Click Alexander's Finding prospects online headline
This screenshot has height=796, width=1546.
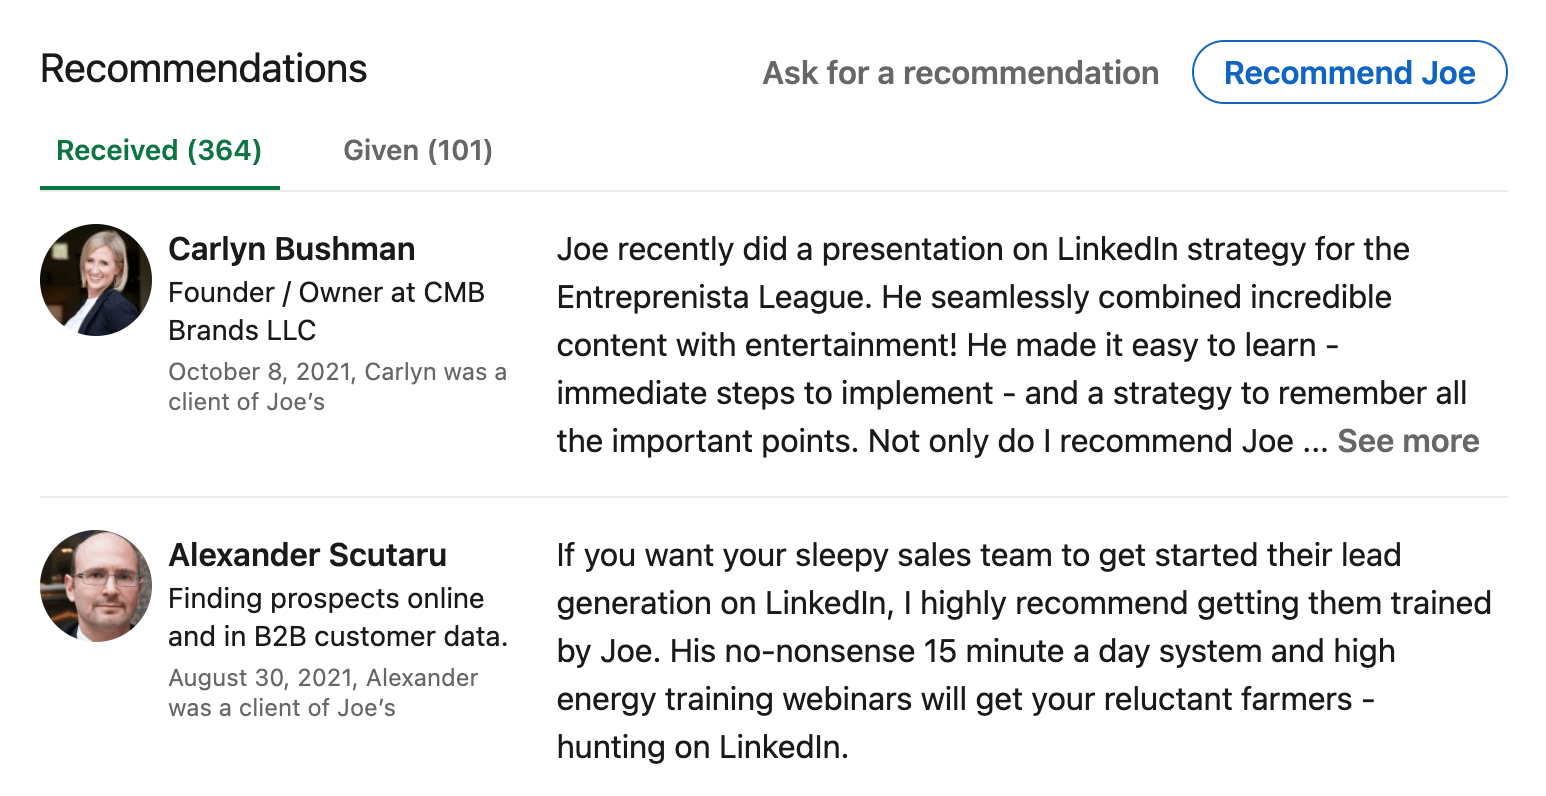click(338, 617)
